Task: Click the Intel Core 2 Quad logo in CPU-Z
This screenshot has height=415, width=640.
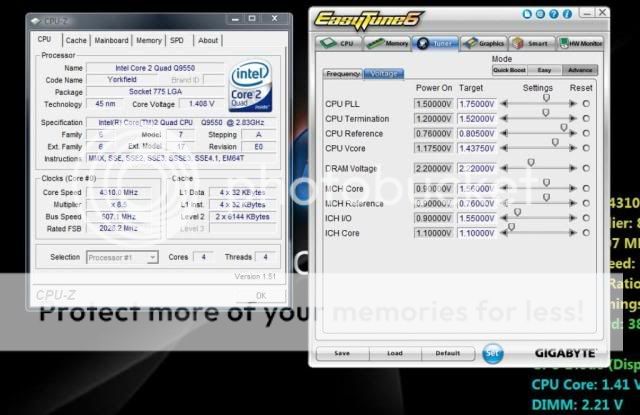Action: 250,86
